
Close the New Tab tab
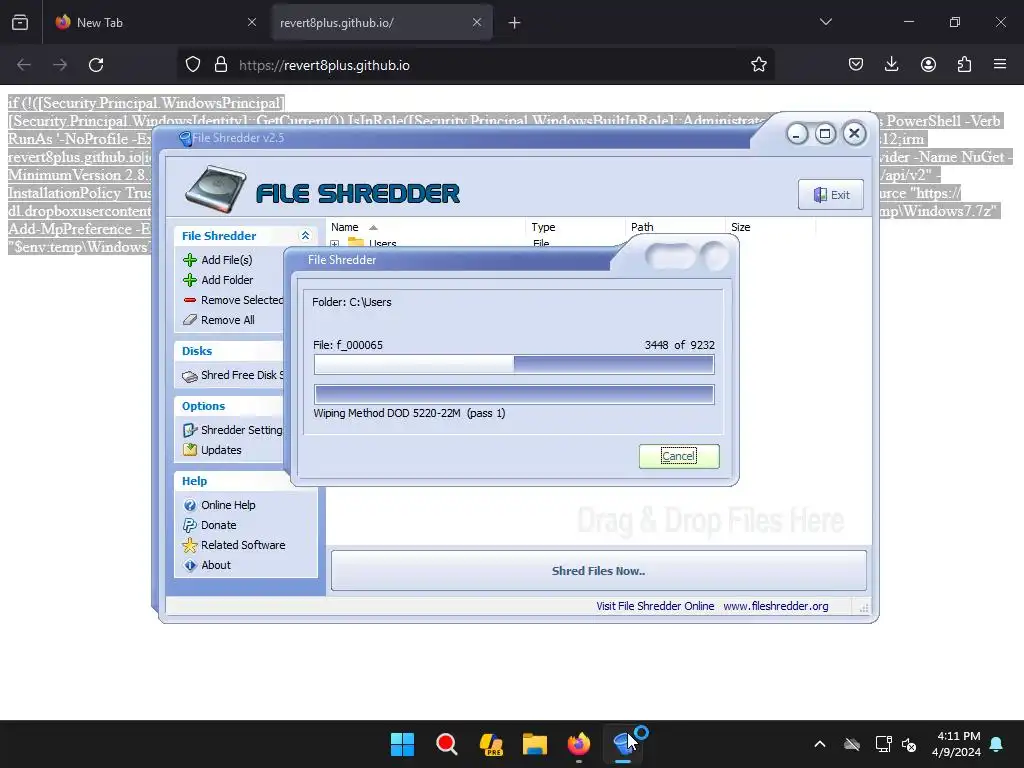[x=251, y=22]
